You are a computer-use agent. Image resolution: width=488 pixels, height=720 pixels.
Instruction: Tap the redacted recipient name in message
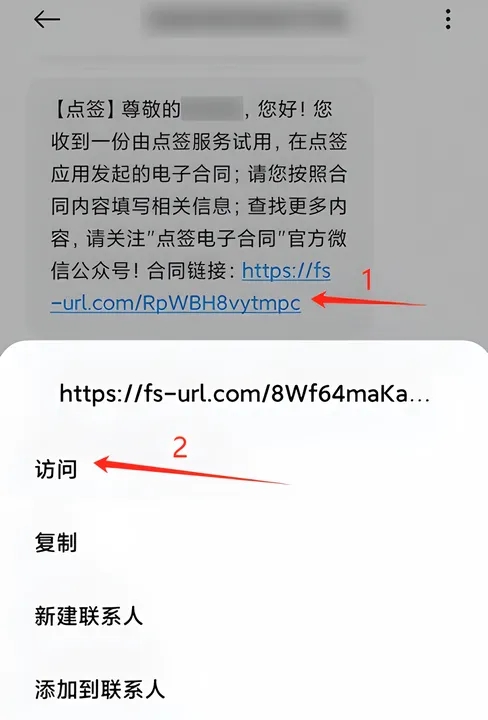point(212,109)
